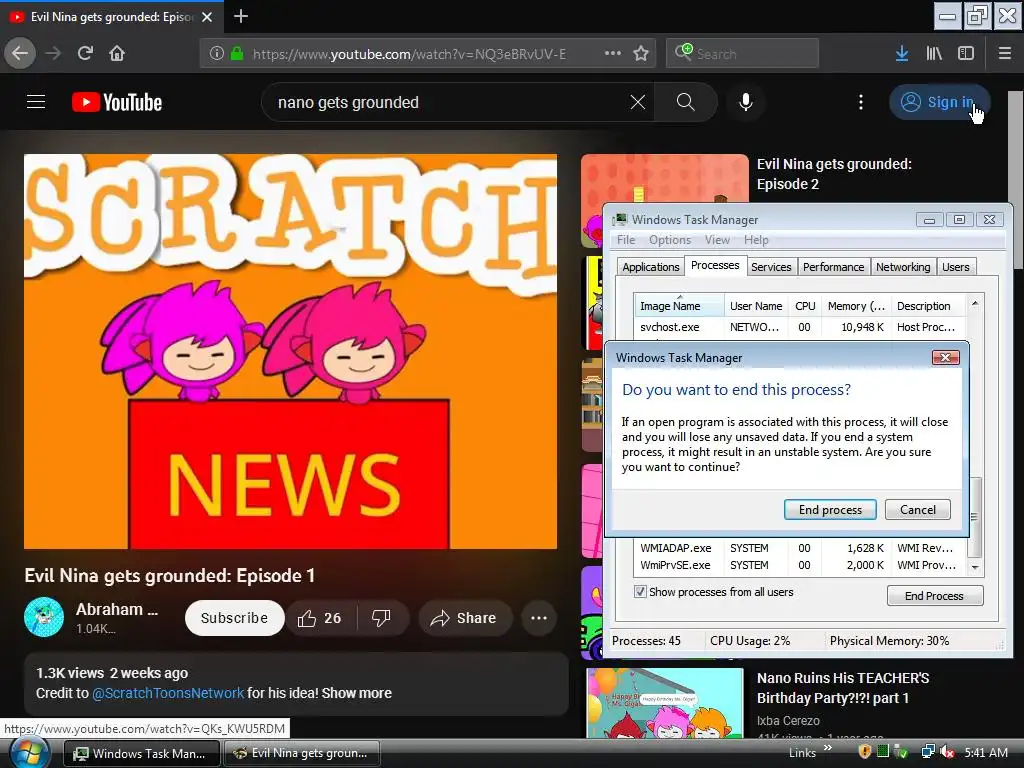
Task: Confirm with the End process button in dialog
Action: (830, 509)
